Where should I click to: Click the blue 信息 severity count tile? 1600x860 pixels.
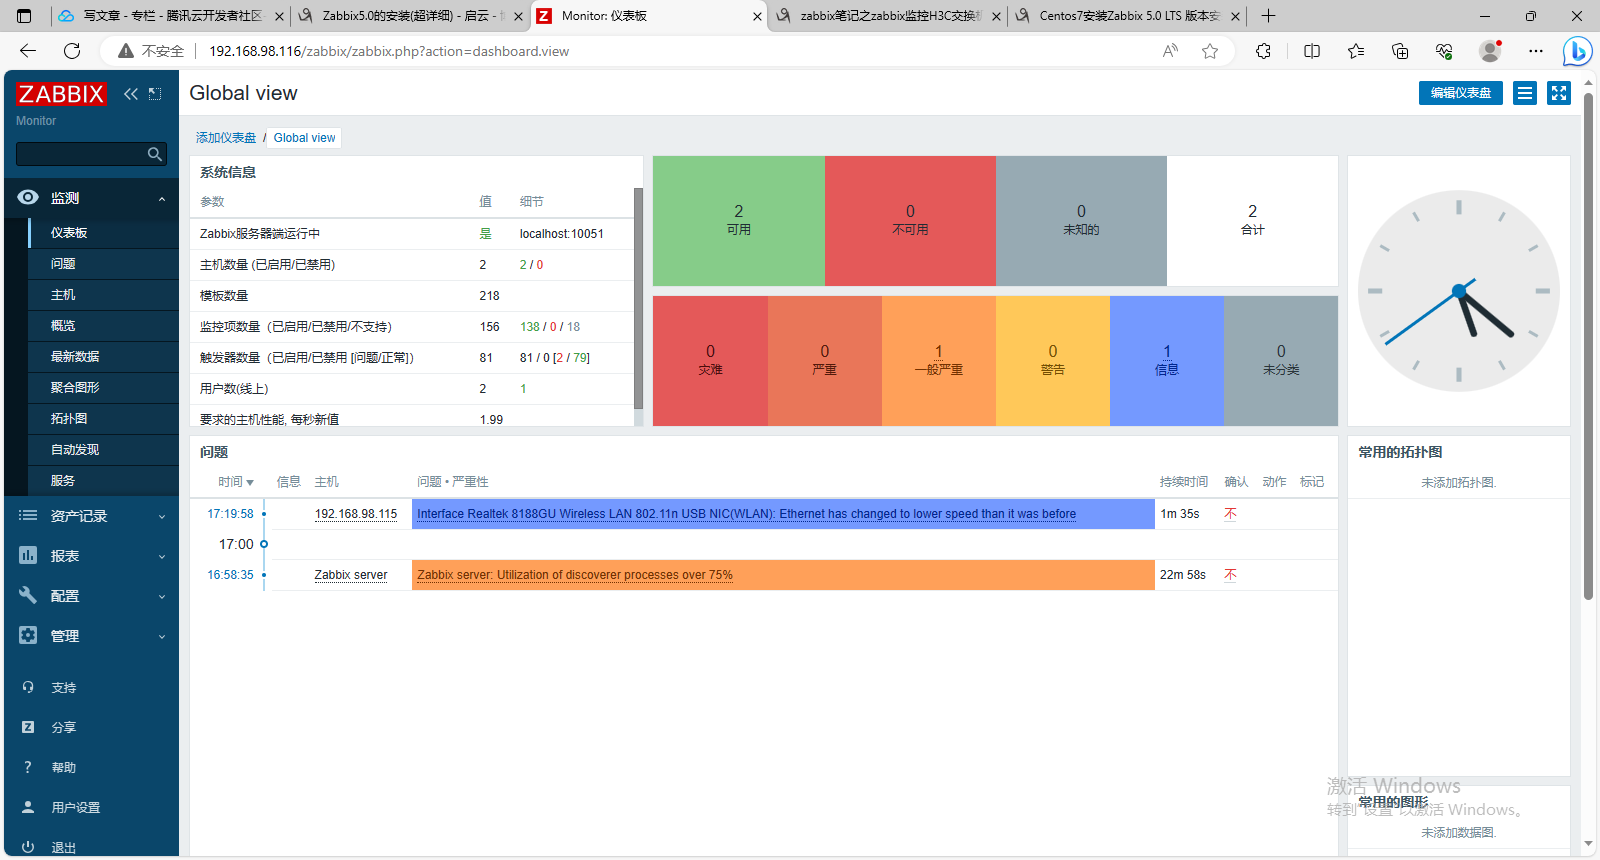(x=1167, y=361)
